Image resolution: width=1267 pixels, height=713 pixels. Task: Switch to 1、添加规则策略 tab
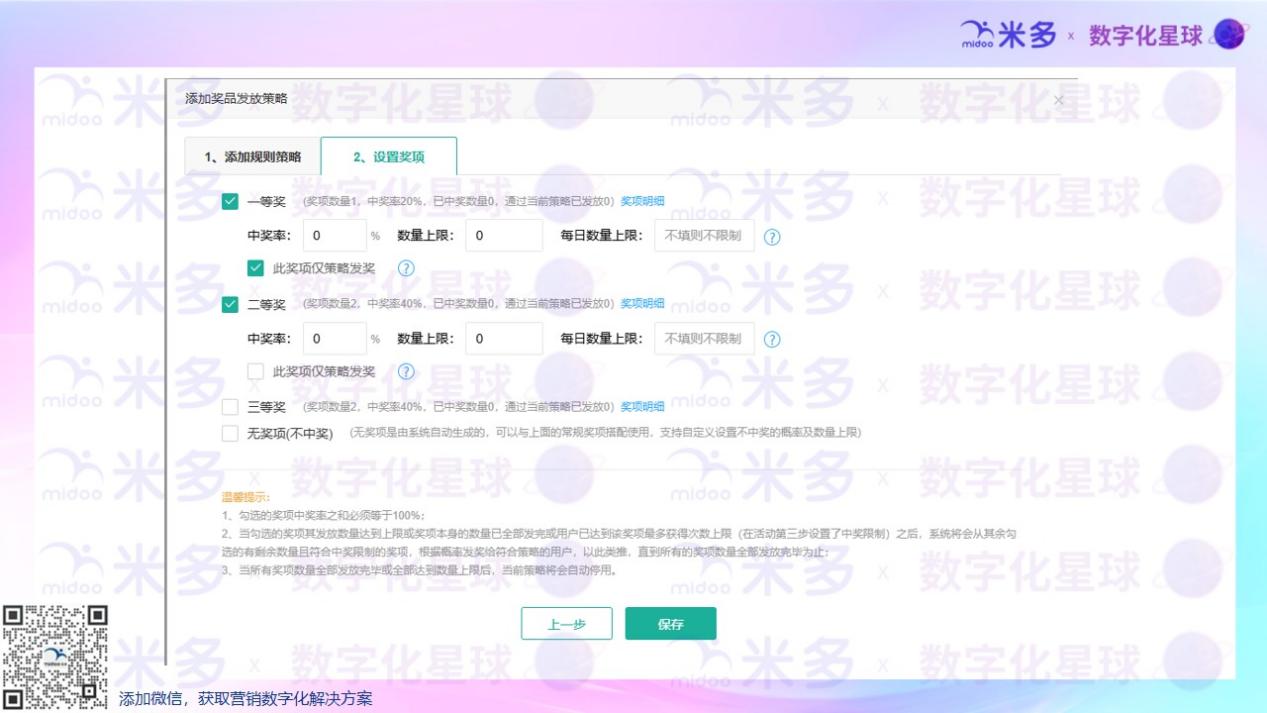pyautogui.click(x=252, y=157)
